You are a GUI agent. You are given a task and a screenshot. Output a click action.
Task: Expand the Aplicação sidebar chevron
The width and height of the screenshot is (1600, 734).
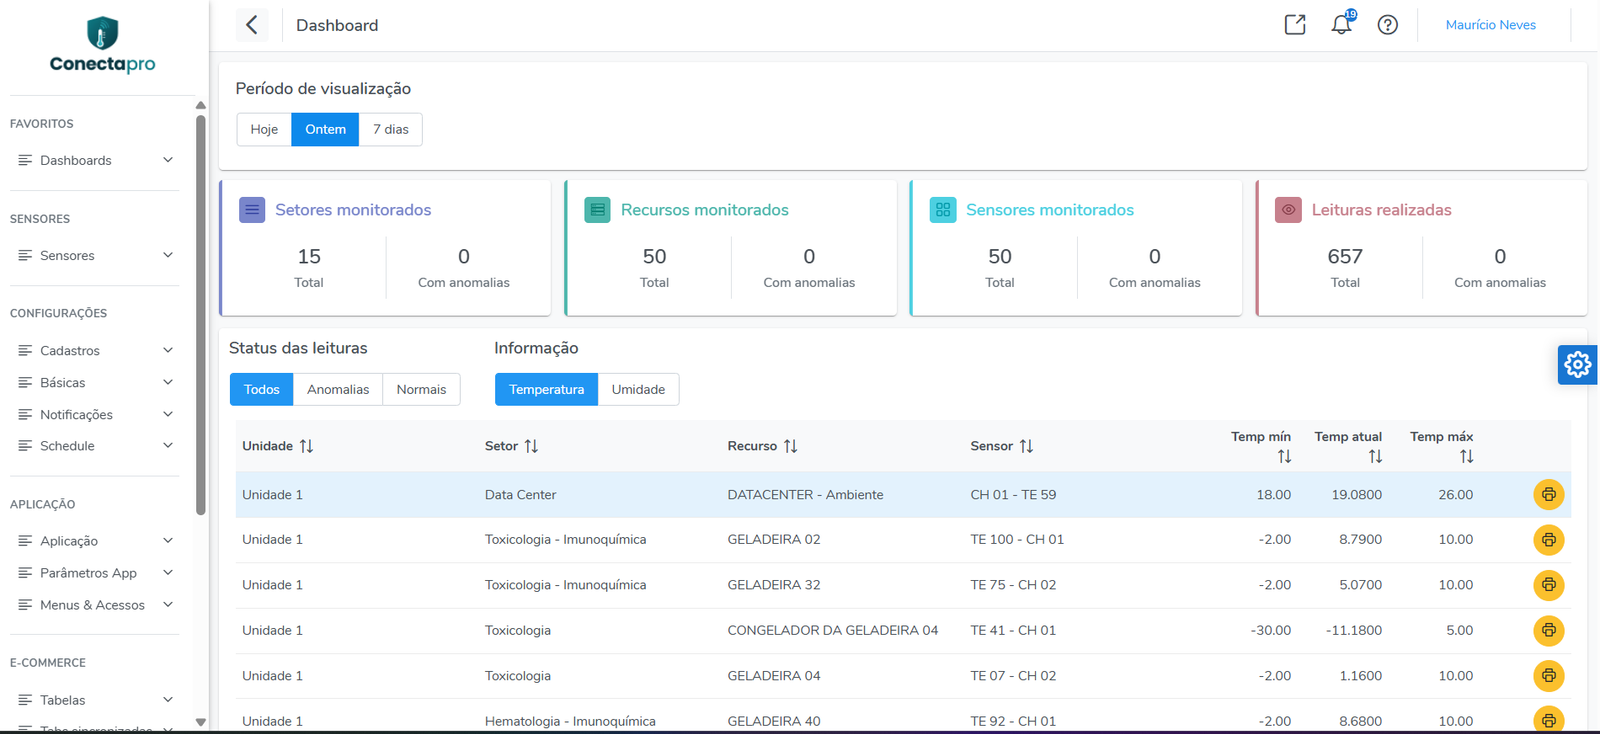tap(168, 540)
